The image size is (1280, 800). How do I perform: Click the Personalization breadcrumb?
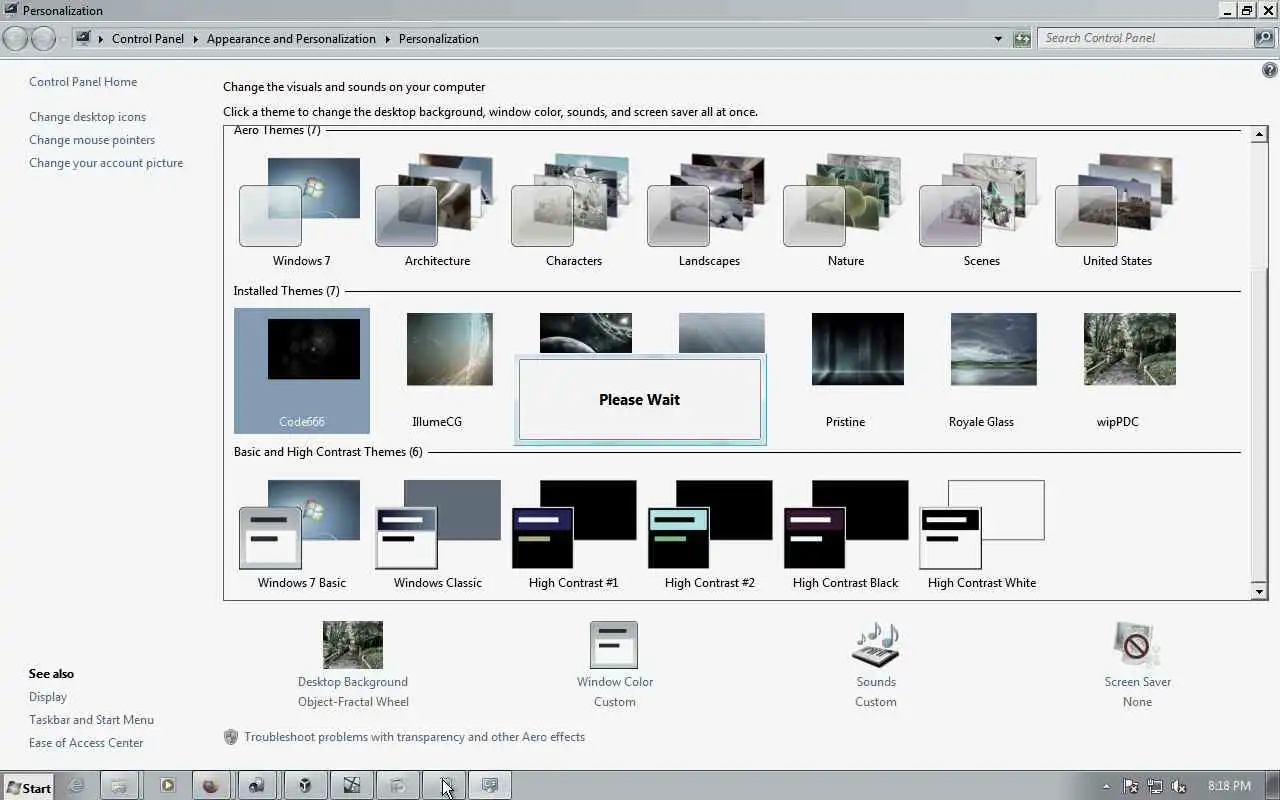tap(439, 39)
